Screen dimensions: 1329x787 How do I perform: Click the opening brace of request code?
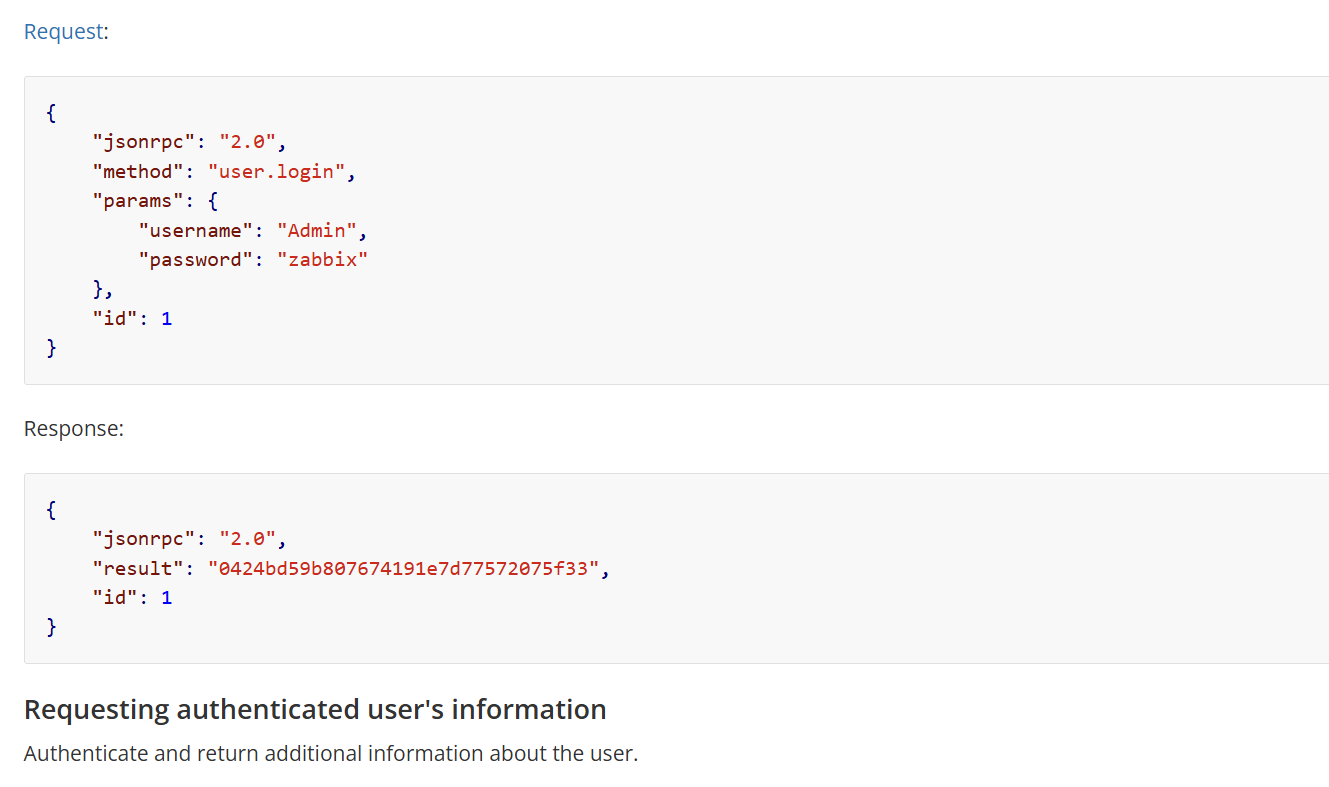(x=51, y=112)
